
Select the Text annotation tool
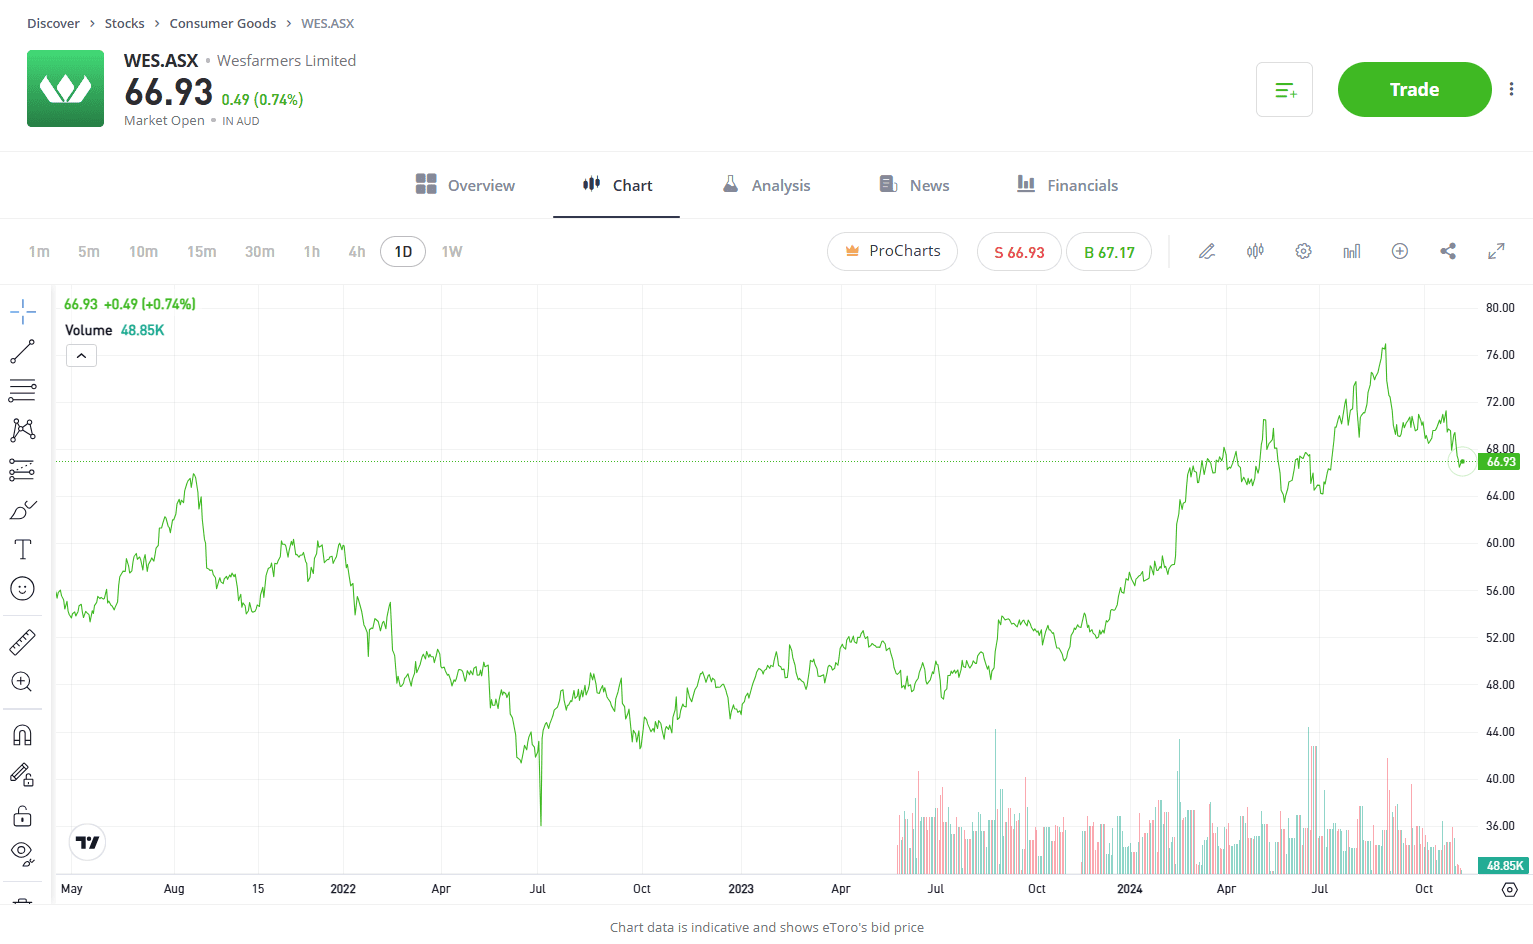click(22, 549)
